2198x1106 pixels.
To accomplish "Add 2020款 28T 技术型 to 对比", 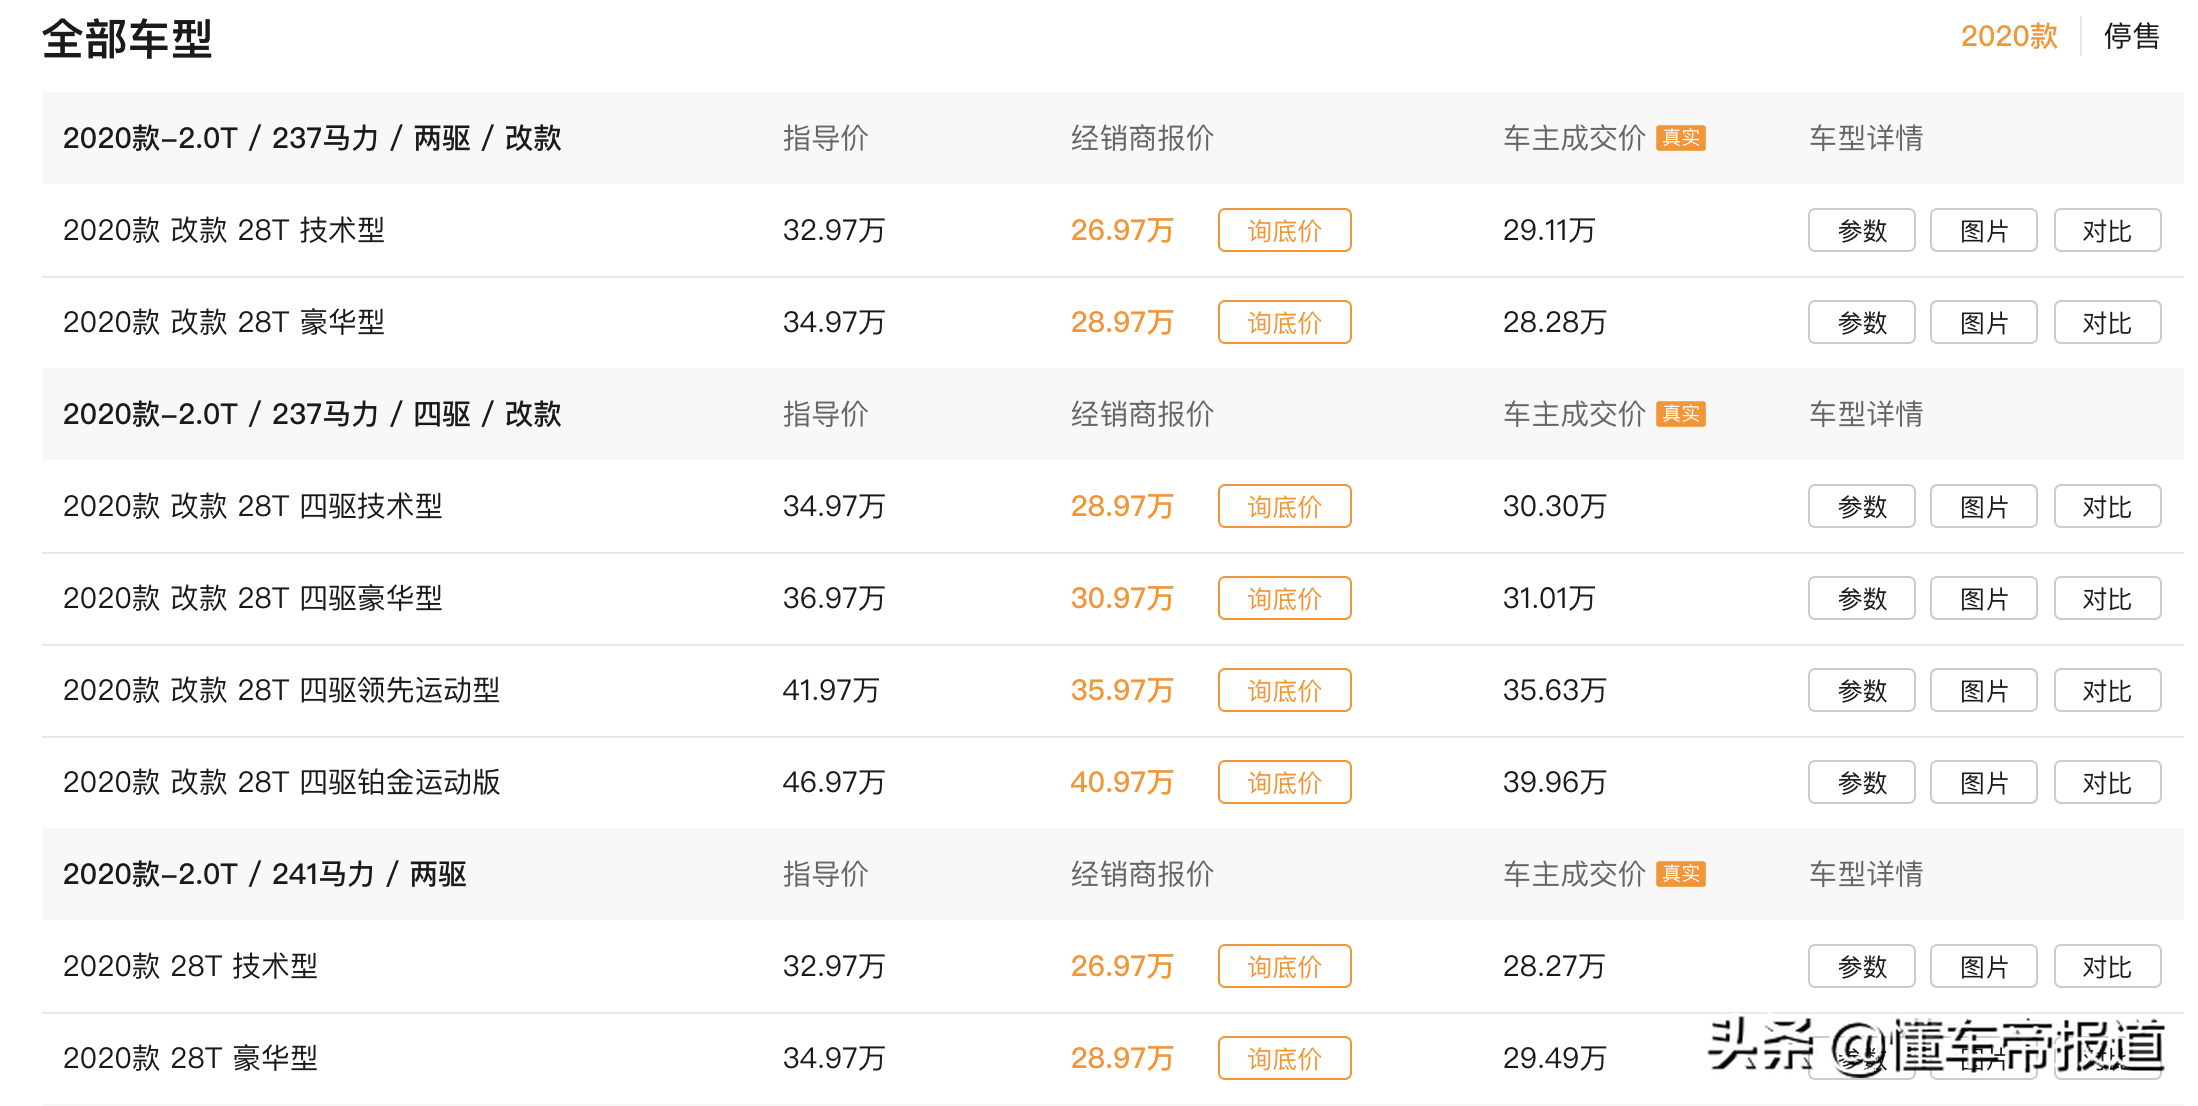I will click(2107, 966).
